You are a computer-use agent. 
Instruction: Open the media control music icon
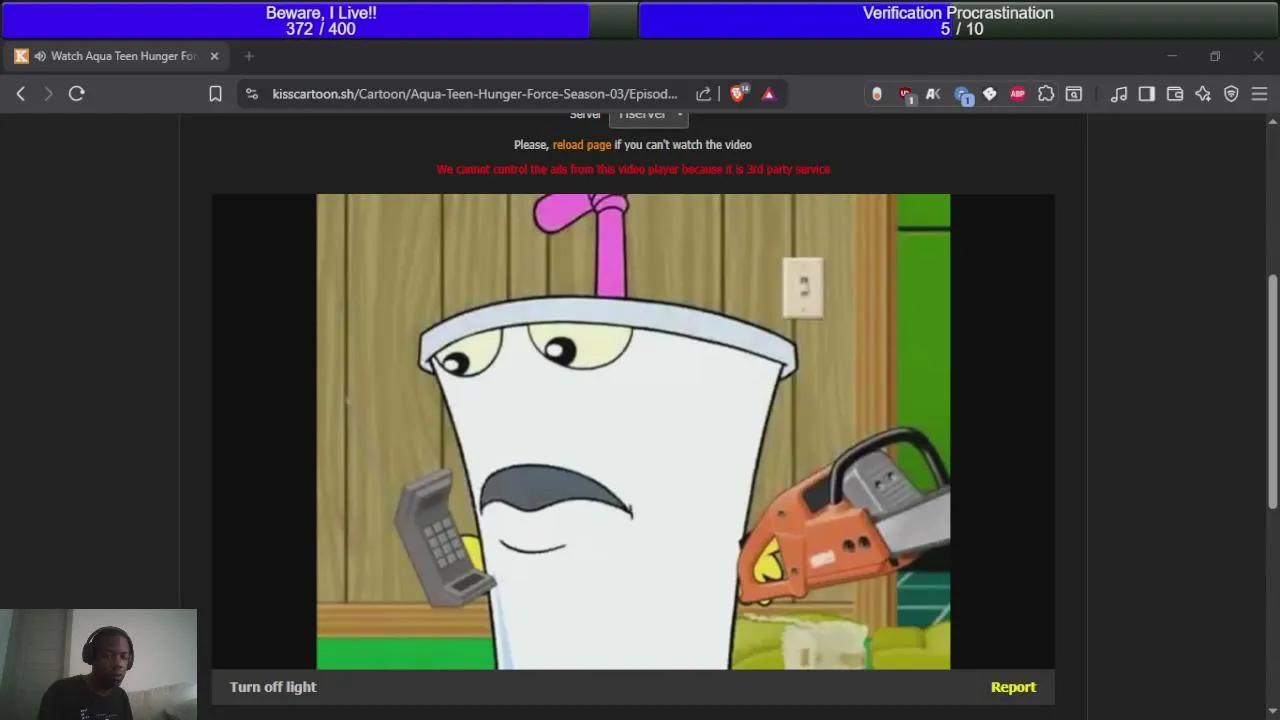click(x=1119, y=94)
